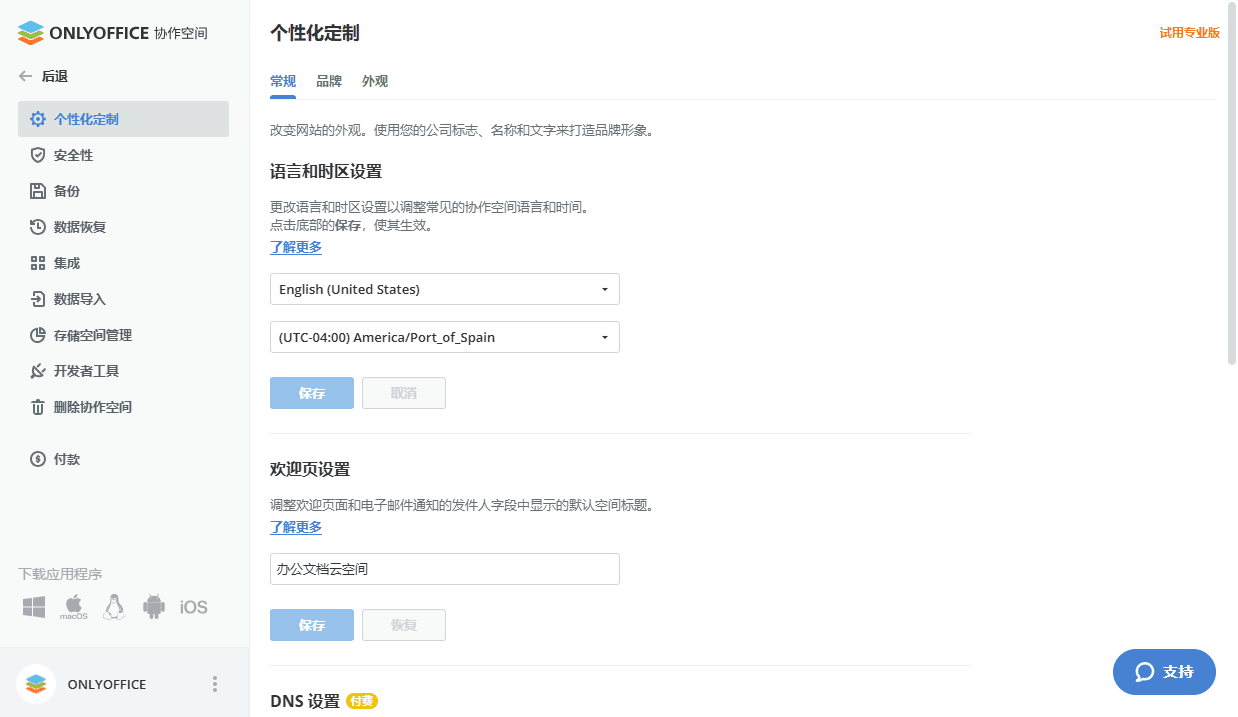Open the three-dot menu beside ONLYOFFICE profile
Screen dimensions: 1238x717
point(215,684)
